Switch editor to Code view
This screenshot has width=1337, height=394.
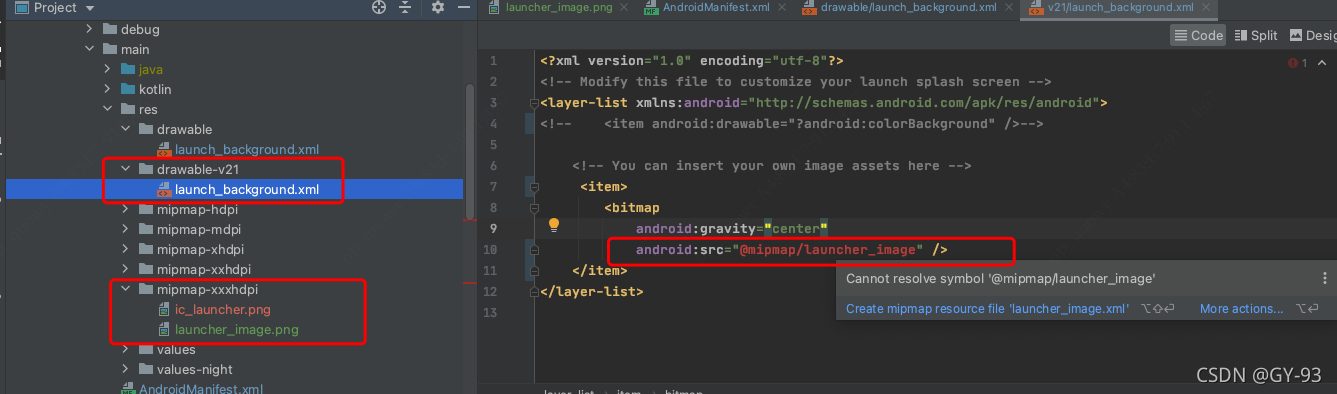[x=1198, y=35]
